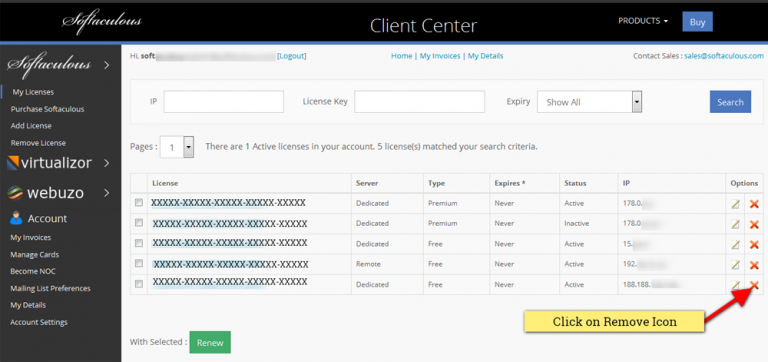Edit the license with IP starting 15.

[x=735, y=244]
